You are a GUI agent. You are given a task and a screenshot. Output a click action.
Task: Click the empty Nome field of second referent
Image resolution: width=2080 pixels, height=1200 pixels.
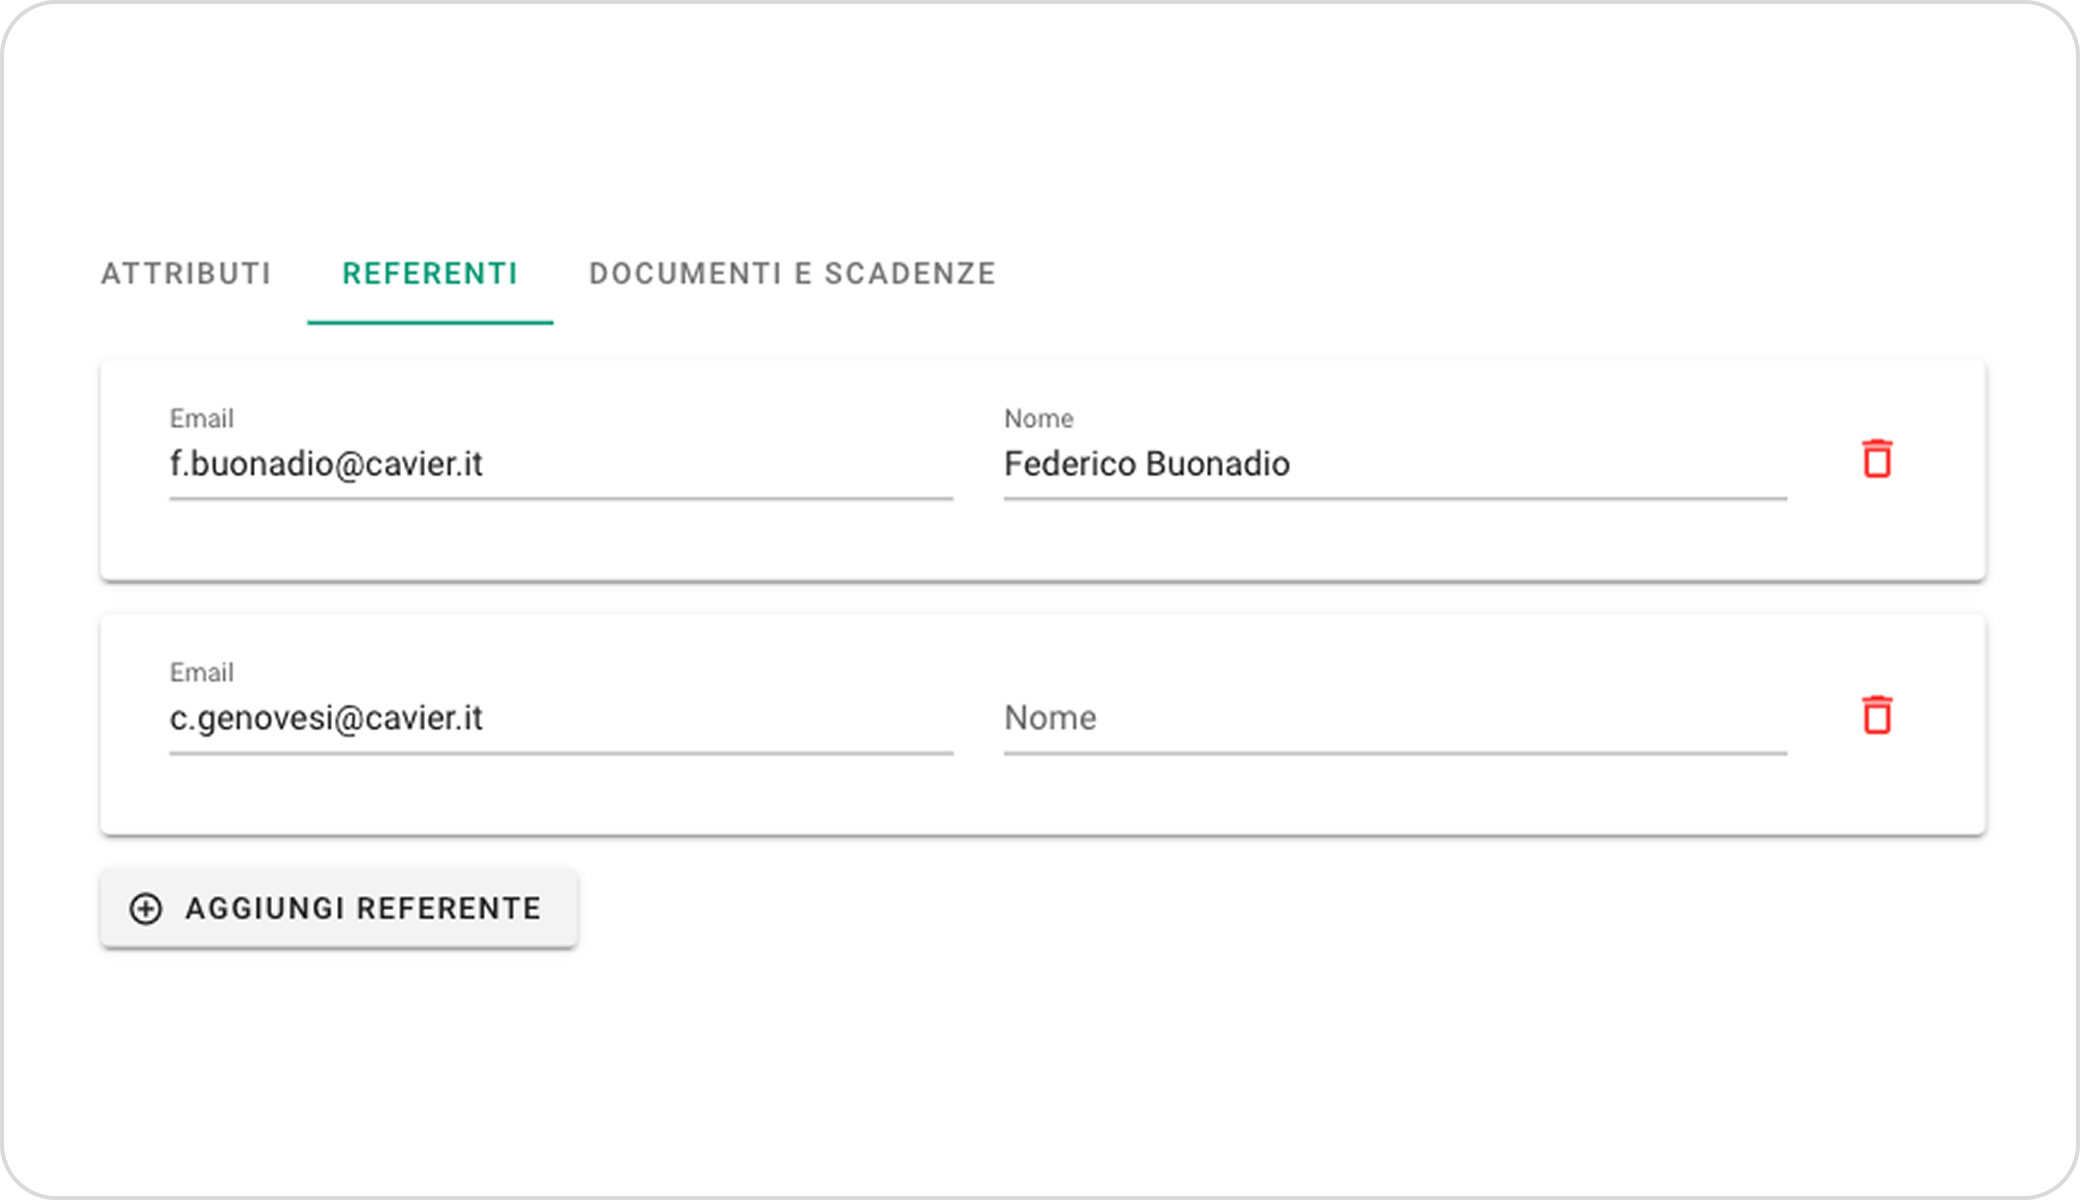[1394, 718]
